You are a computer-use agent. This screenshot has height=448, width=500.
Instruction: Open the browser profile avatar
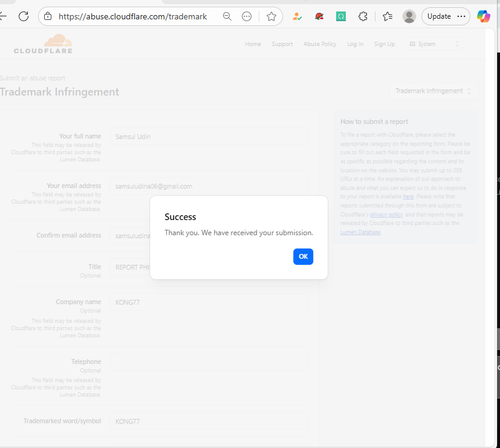pyautogui.click(x=409, y=16)
